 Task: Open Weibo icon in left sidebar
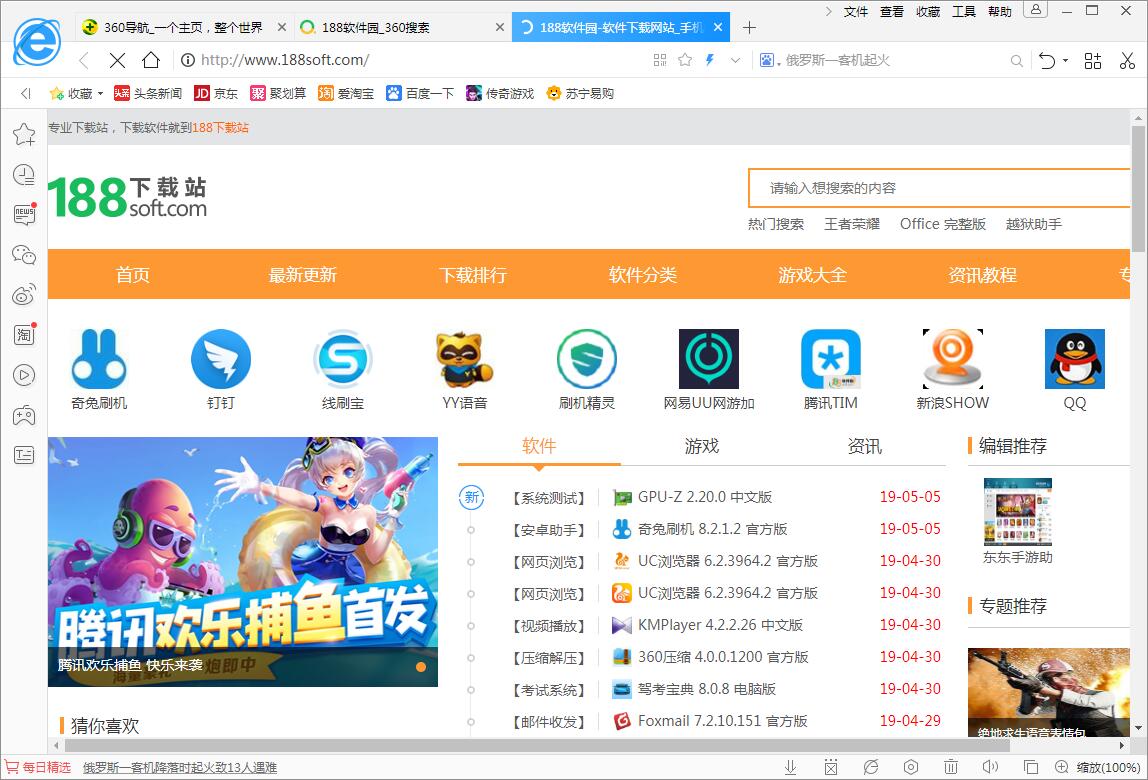(23, 295)
